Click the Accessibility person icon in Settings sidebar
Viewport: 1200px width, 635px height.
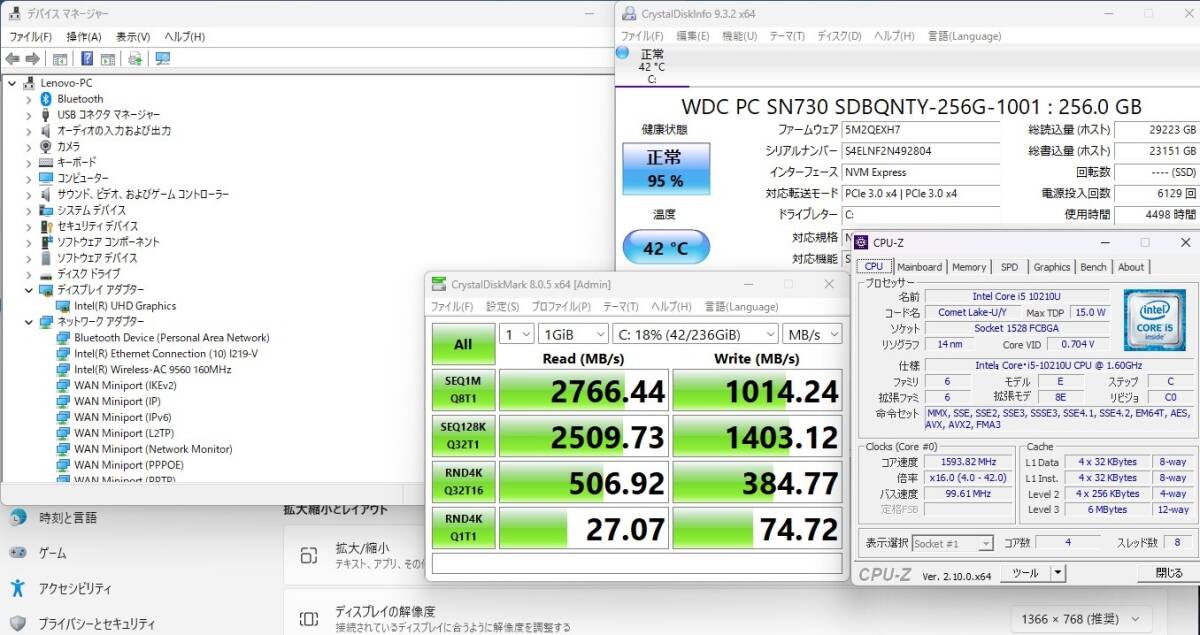pyautogui.click(x=18, y=588)
